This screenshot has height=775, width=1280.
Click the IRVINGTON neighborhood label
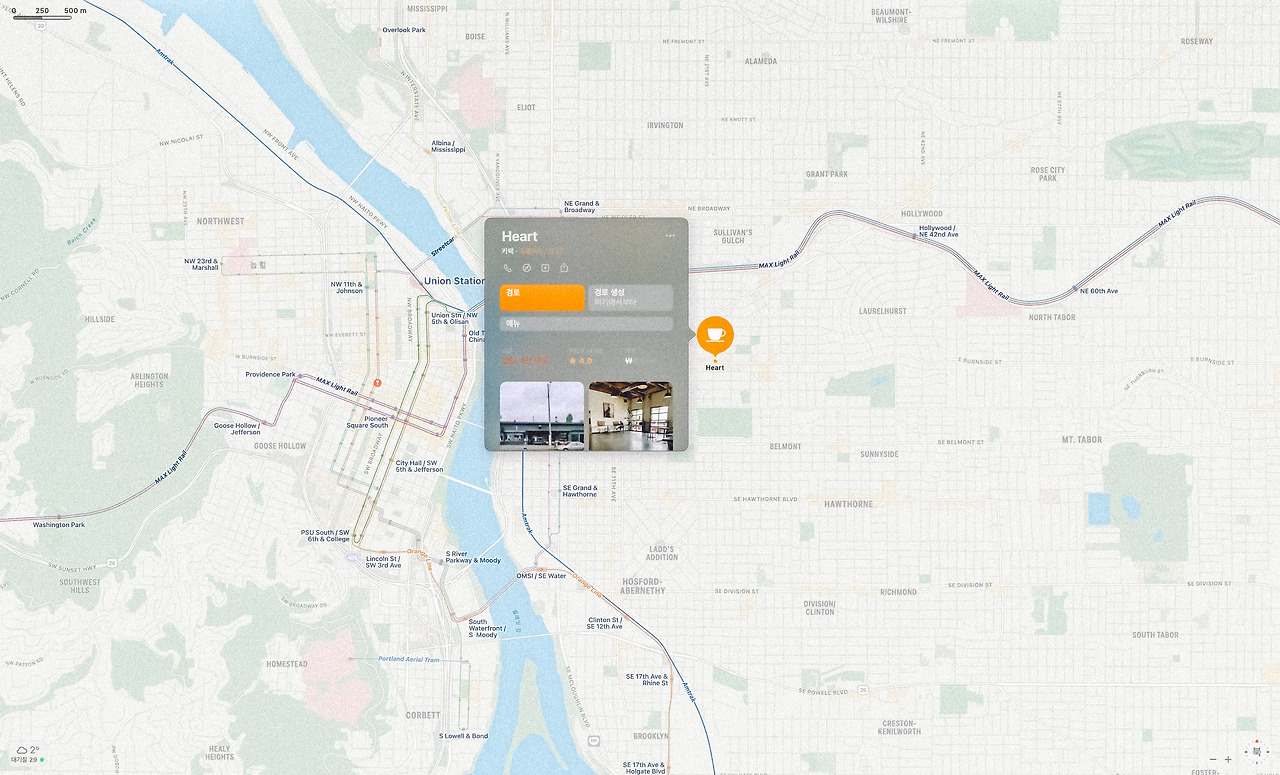(665, 125)
